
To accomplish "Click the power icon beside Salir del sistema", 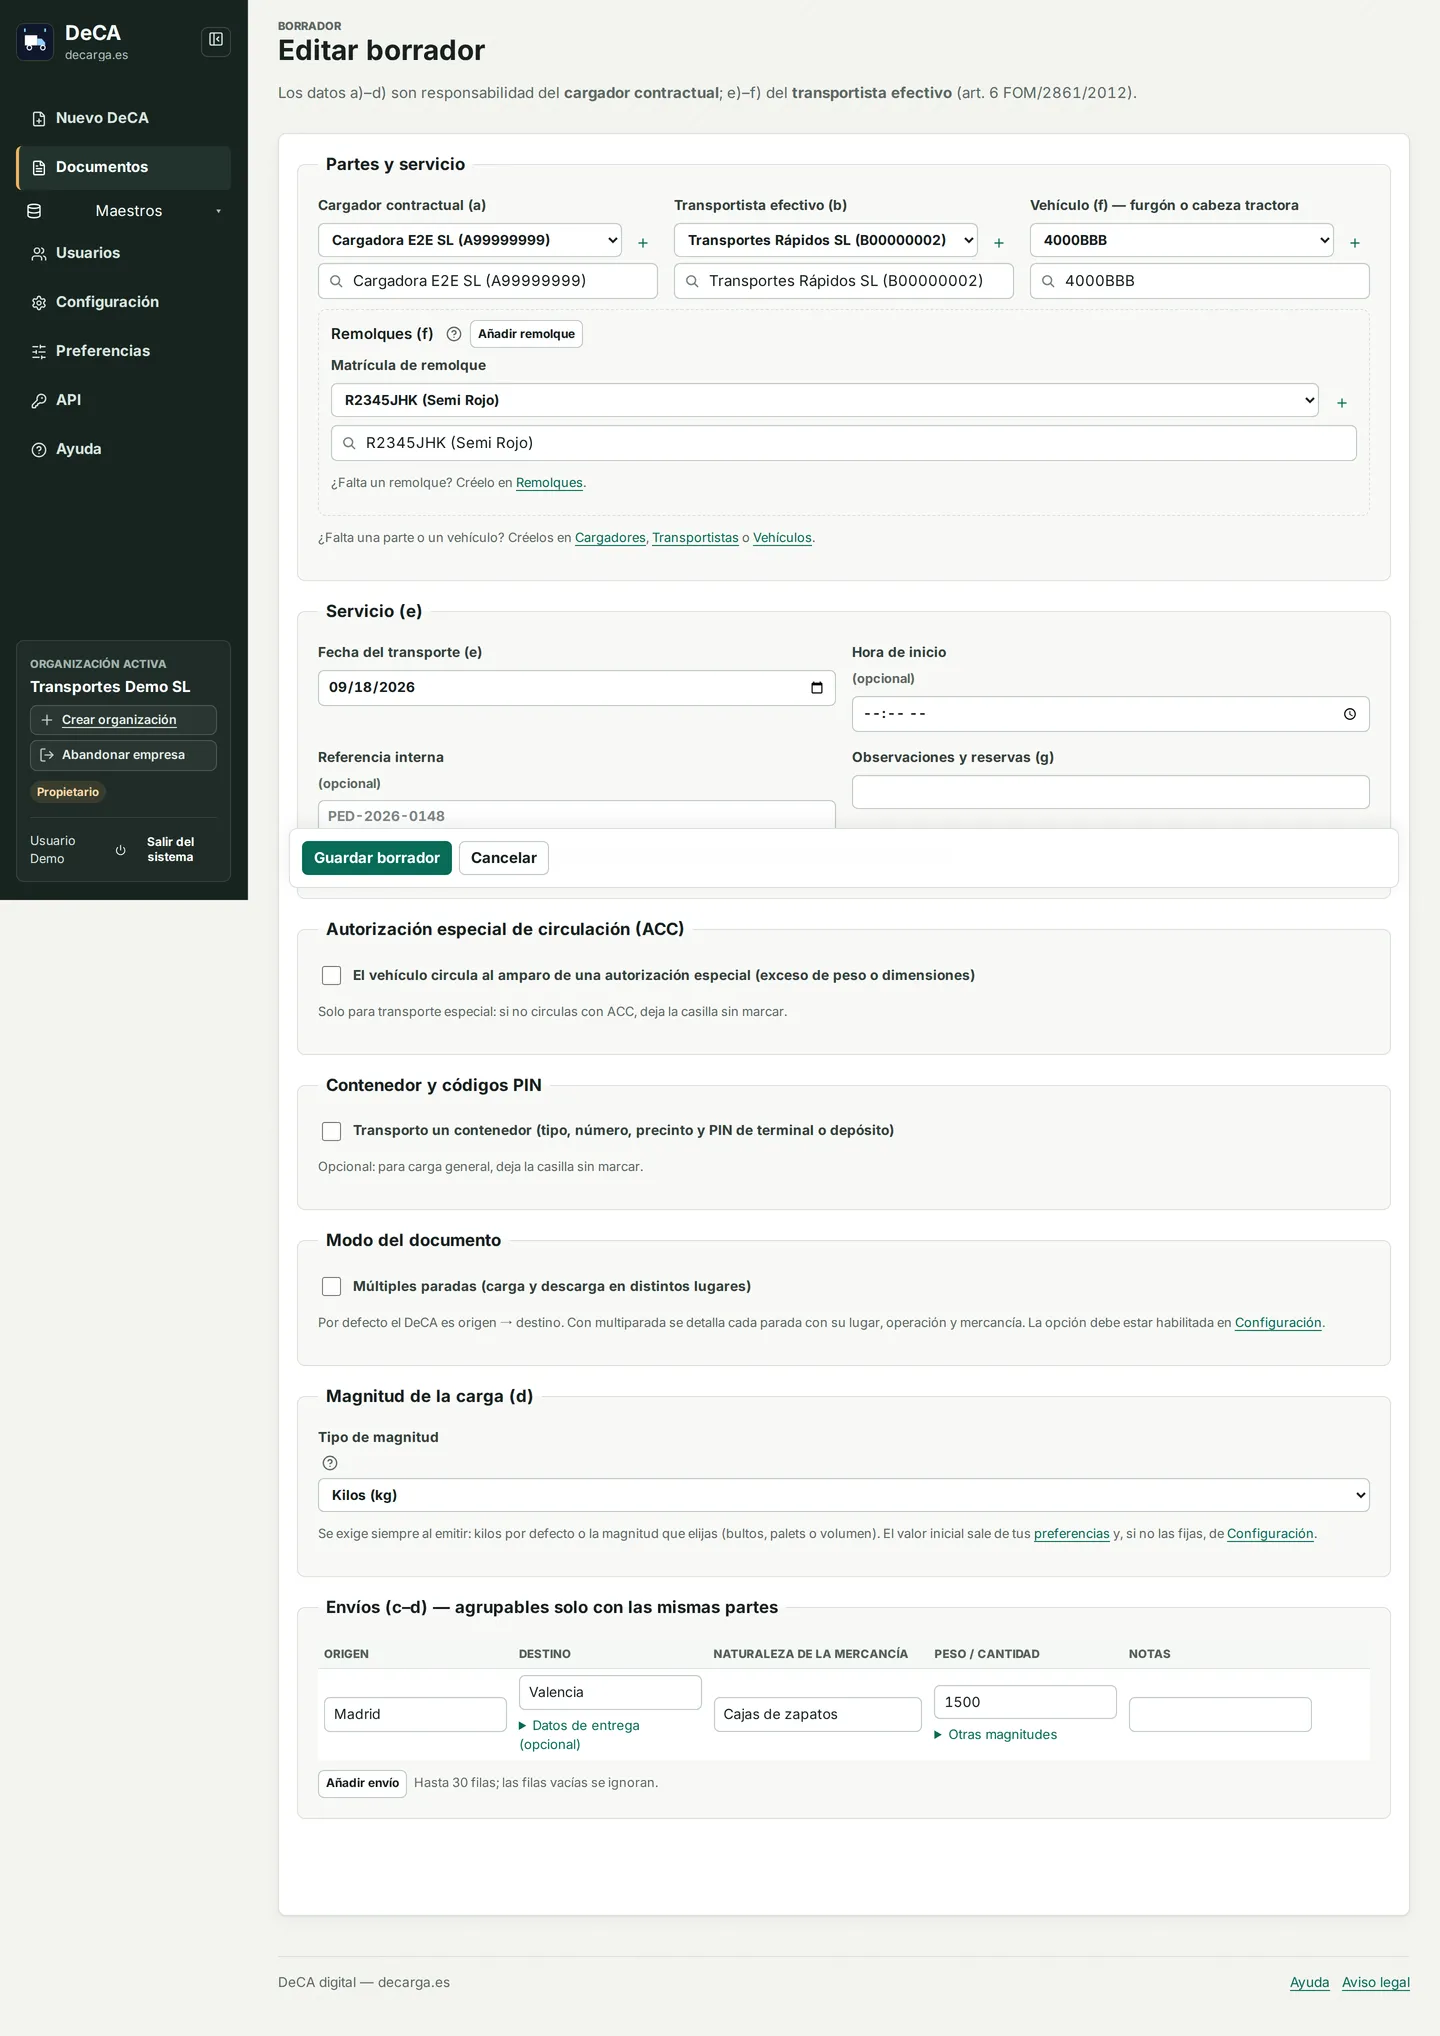I will coord(121,850).
